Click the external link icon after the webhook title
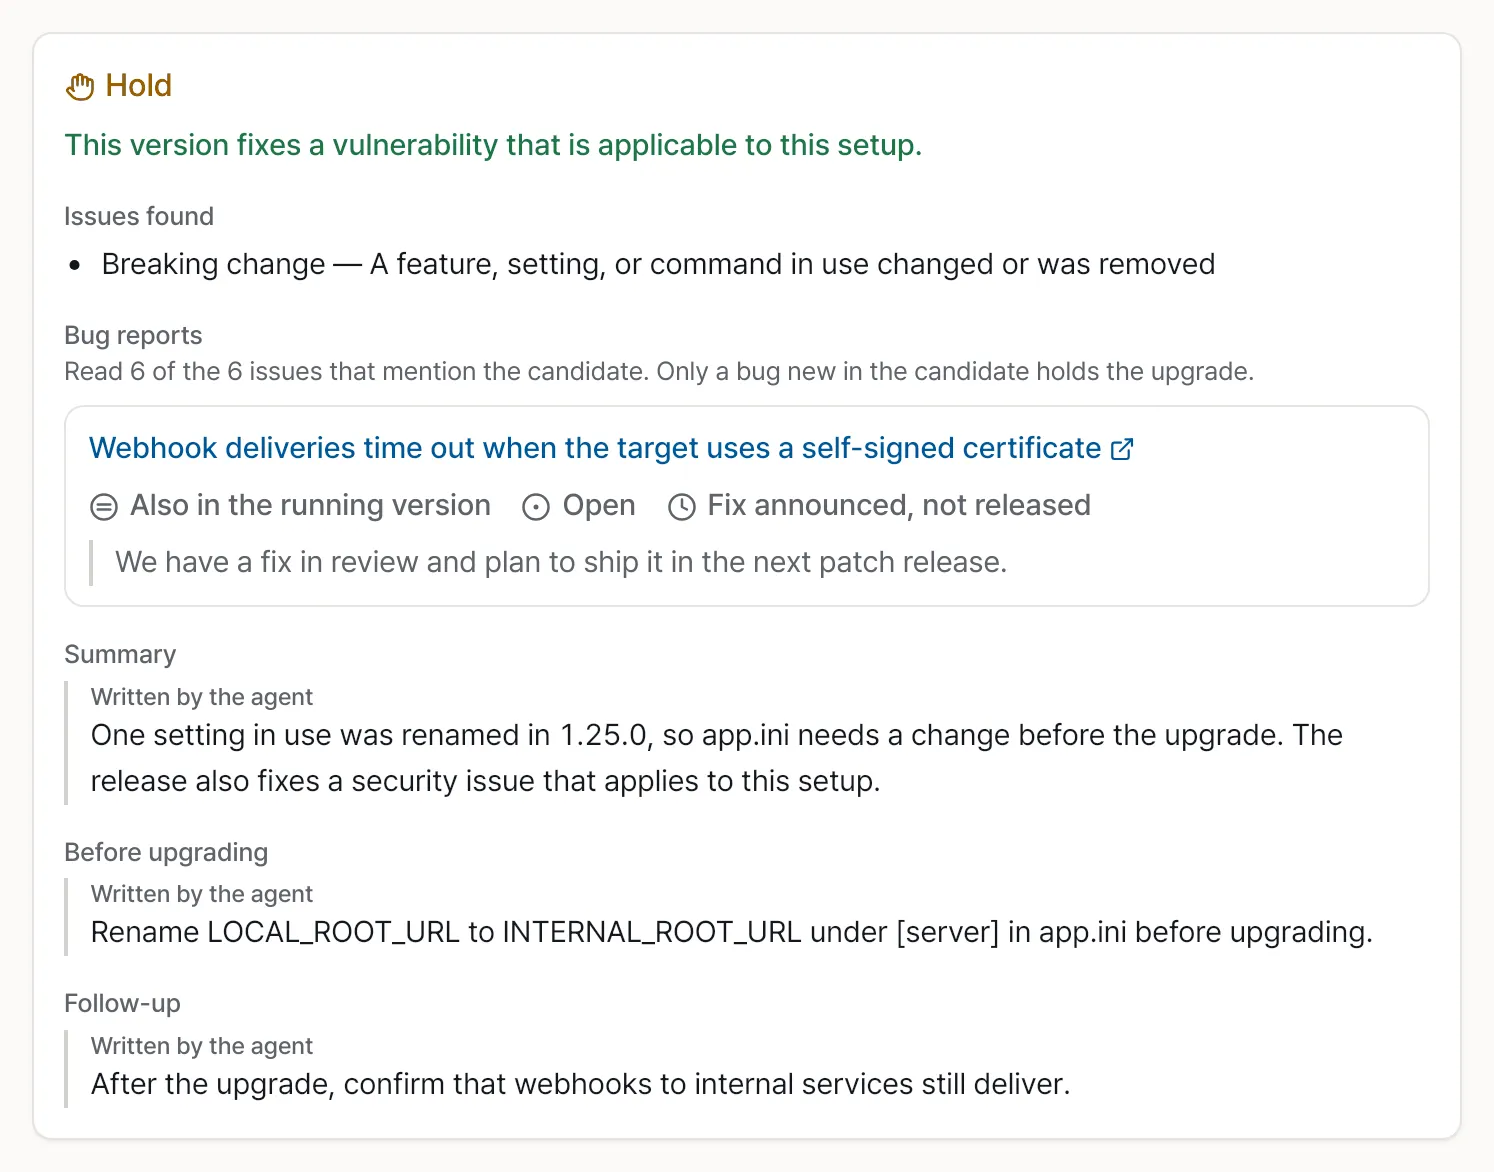Viewport: 1494px width, 1172px height. [x=1122, y=449]
